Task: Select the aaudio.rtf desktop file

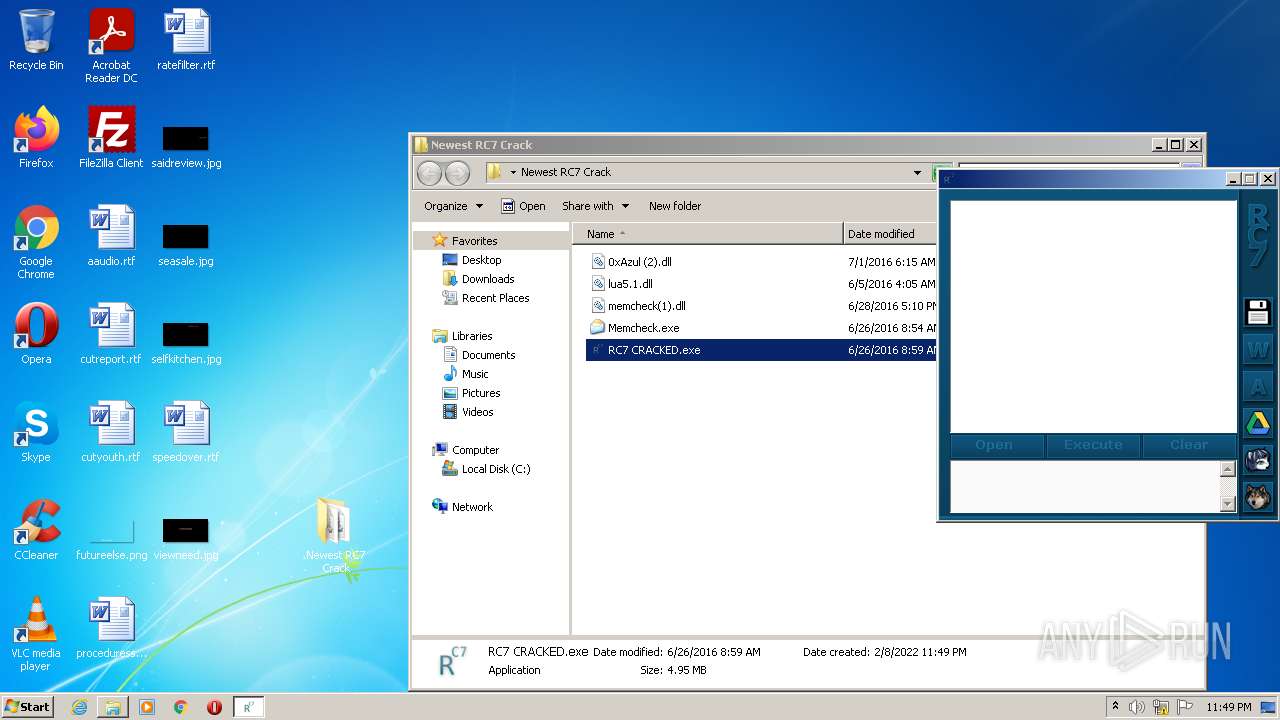Action: (111, 236)
